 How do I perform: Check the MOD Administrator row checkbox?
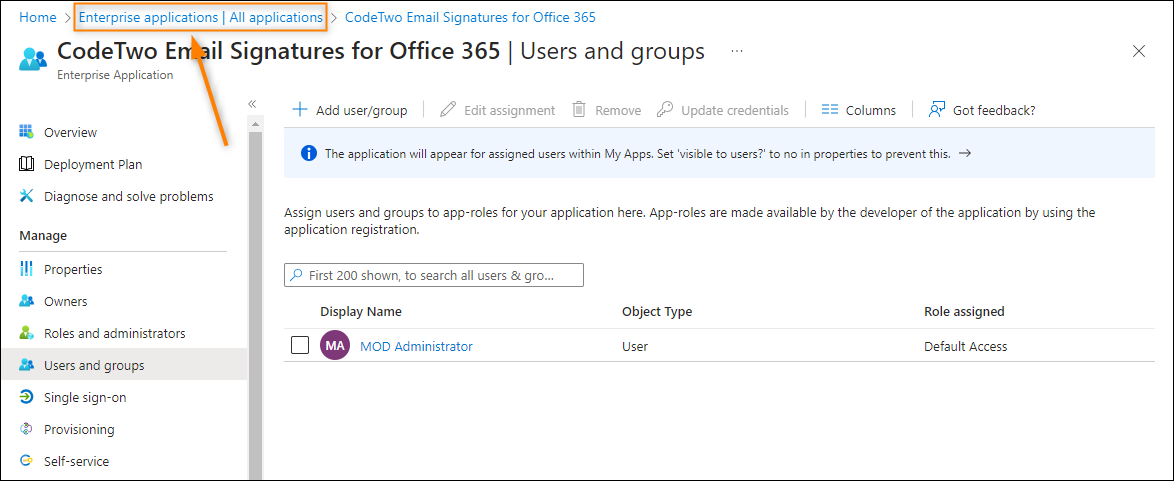coord(299,345)
